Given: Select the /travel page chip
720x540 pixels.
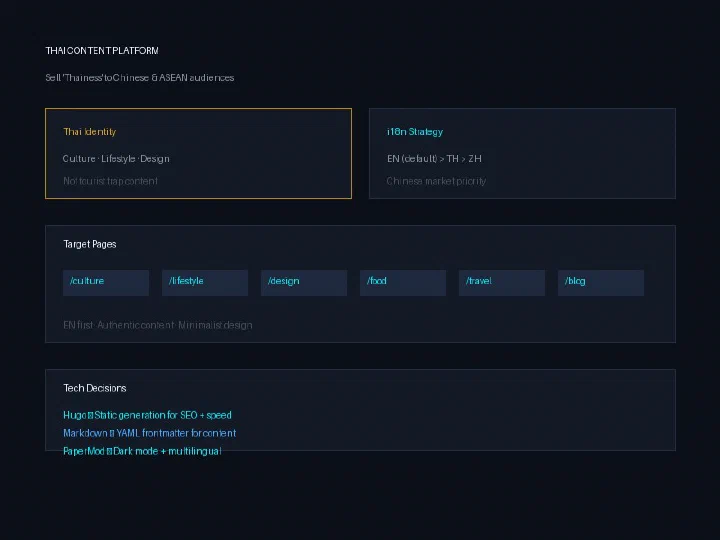Looking at the screenshot, I should 502,282.
